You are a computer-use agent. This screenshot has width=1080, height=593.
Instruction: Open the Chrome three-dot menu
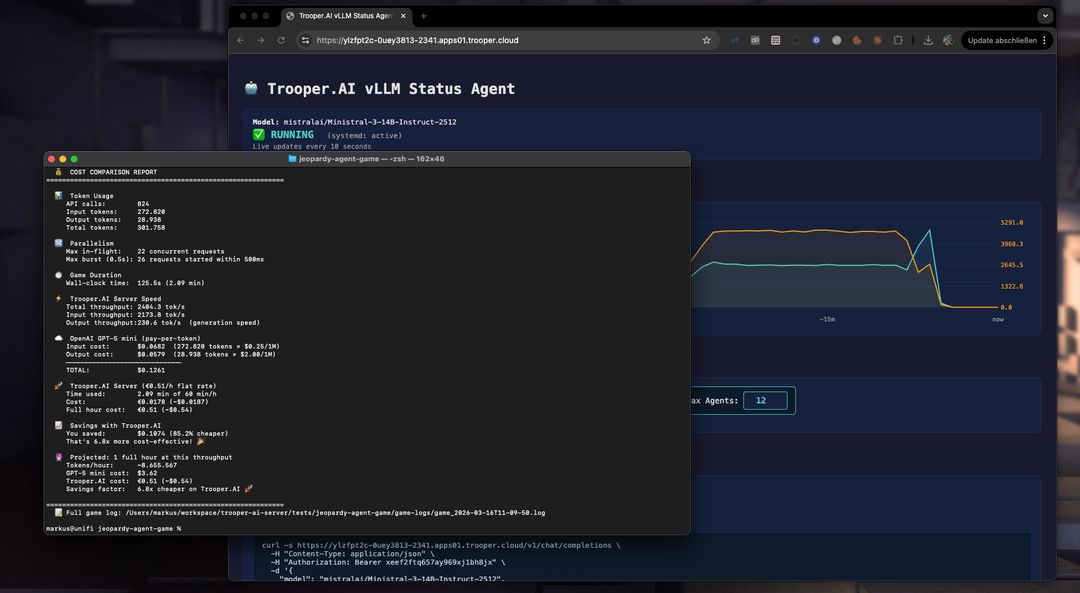tap(1044, 40)
